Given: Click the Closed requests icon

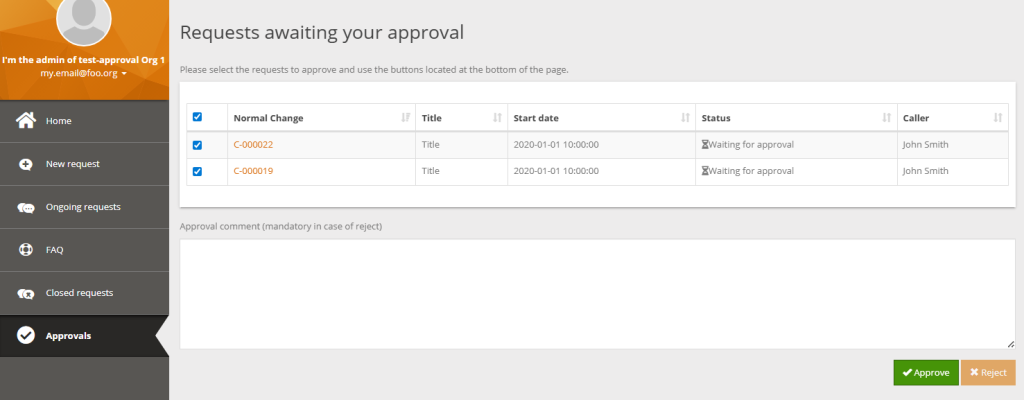Looking at the screenshot, I should pos(26,293).
